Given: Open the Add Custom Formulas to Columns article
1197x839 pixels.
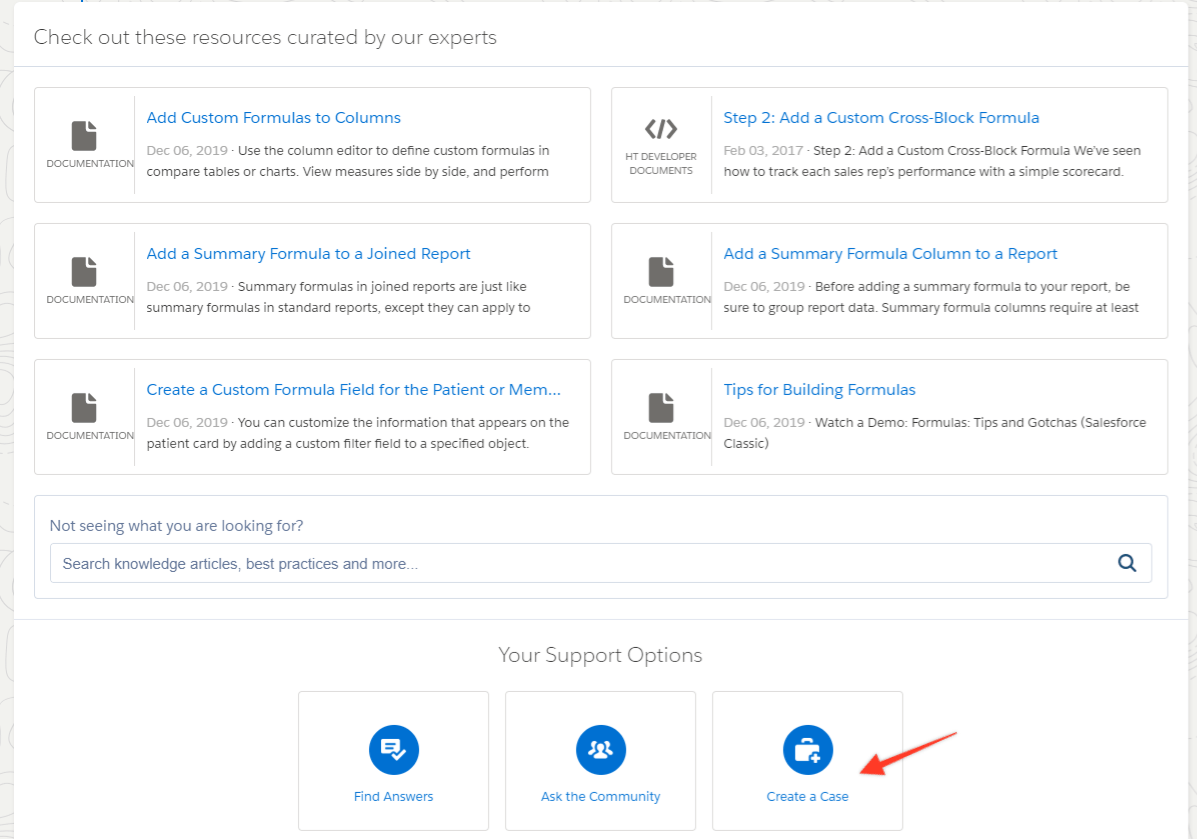Looking at the screenshot, I should click(273, 117).
